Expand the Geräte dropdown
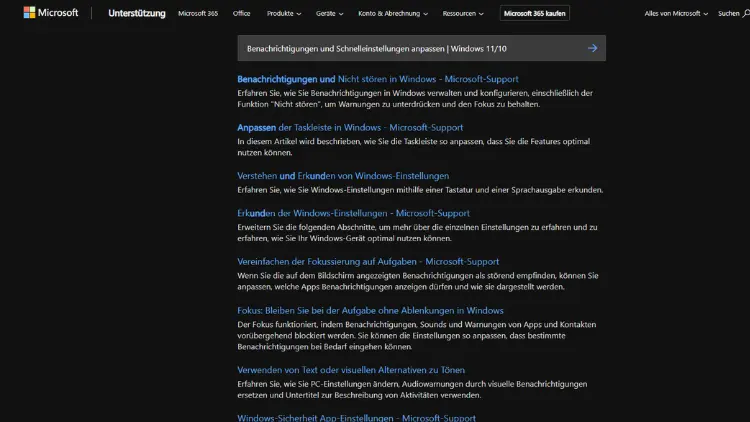 pos(330,13)
